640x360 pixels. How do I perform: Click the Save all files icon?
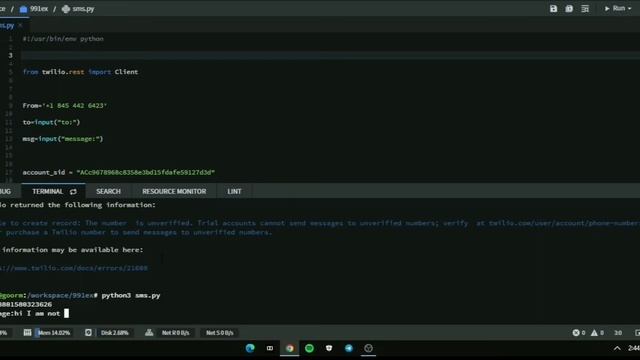(x=569, y=9)
